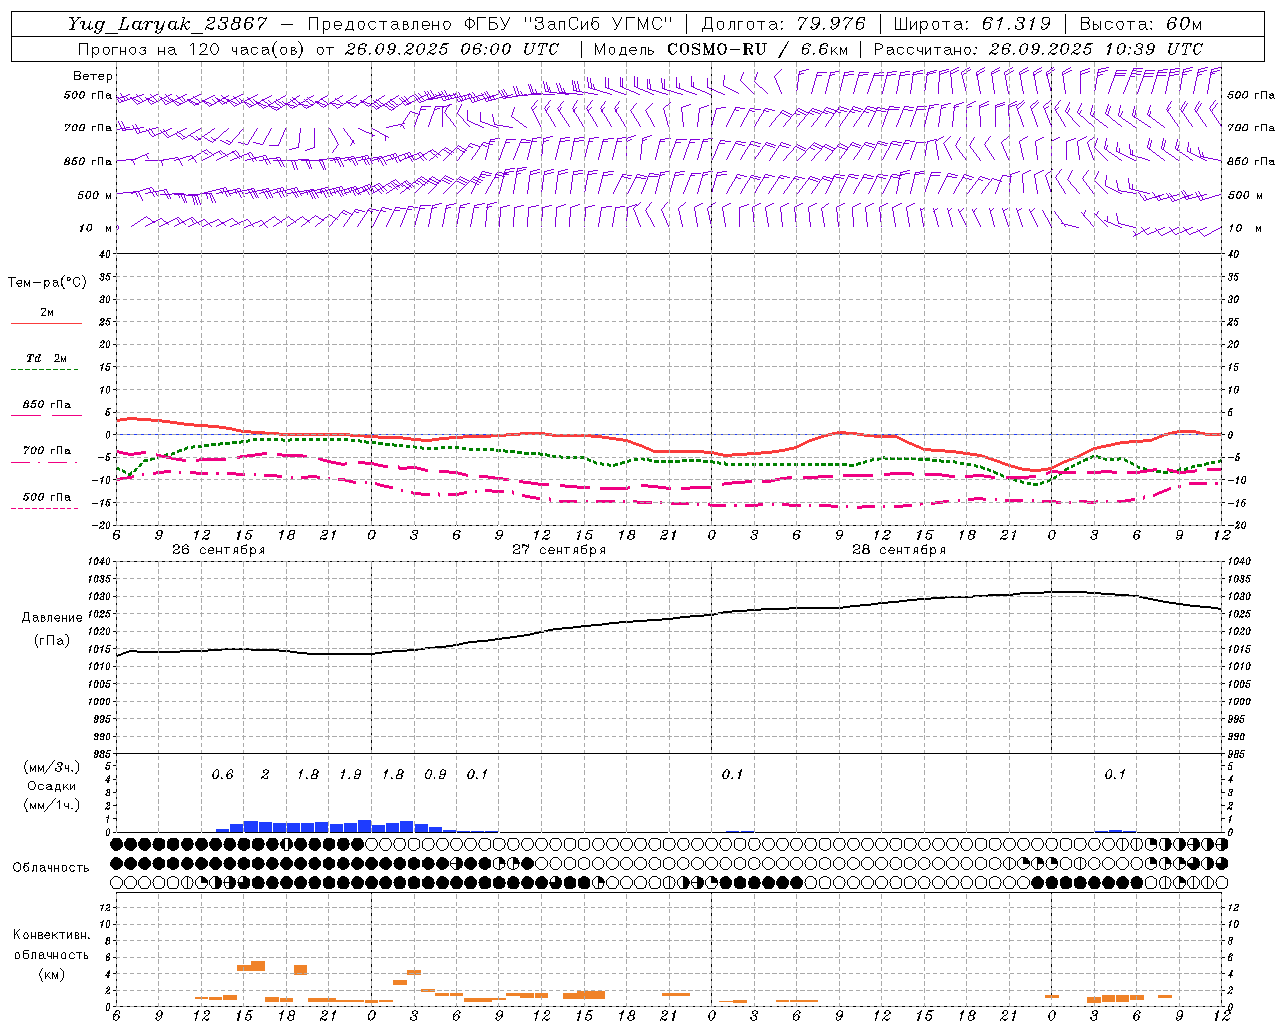Click the Прогноз на 120 часа(ов) text
The height and width of the screenshot is (1024, 1280).
pos(193,49)
